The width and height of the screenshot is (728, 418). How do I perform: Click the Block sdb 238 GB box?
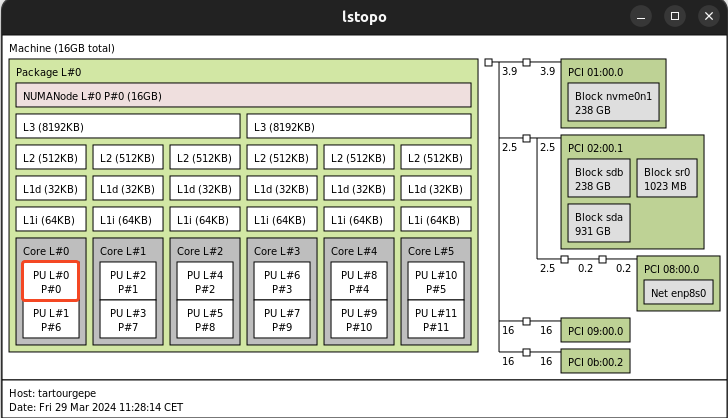click(599, 178)
